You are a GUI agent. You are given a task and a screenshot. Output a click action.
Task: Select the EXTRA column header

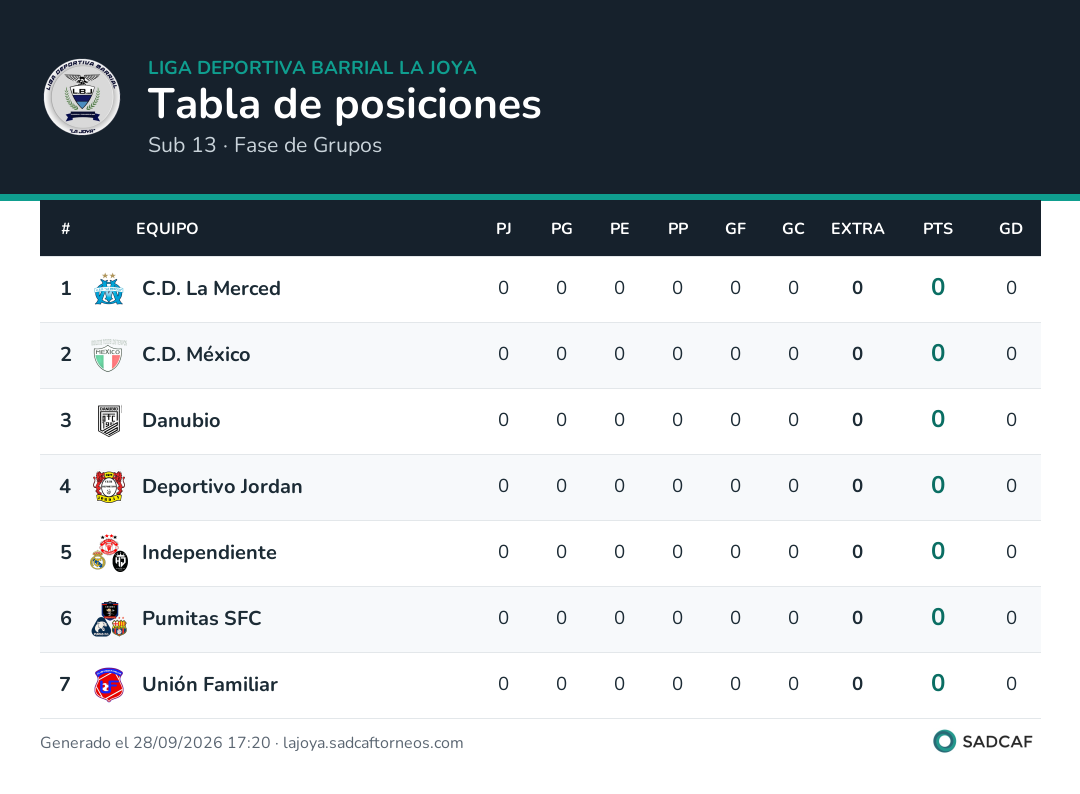point(857,229)
